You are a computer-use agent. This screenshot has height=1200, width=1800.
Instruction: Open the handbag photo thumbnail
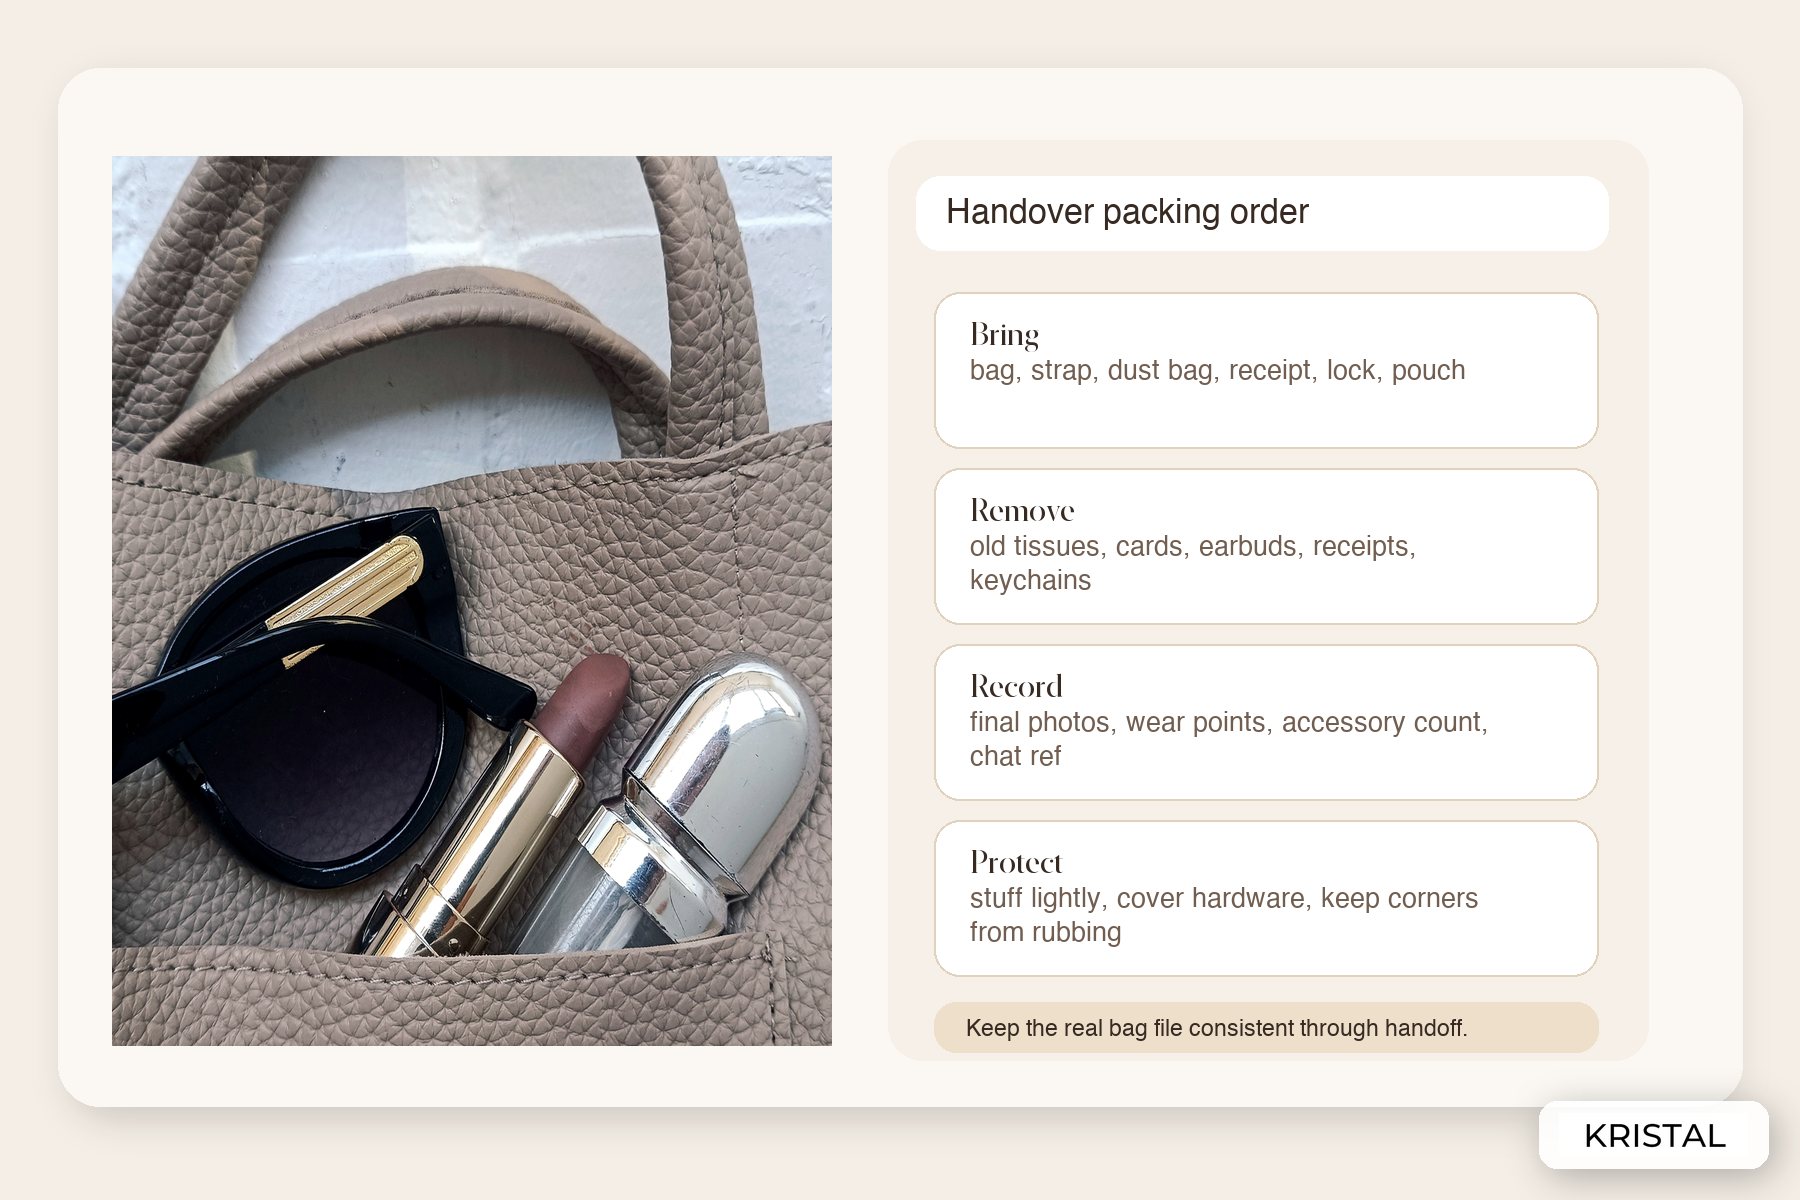click(472, 600)
